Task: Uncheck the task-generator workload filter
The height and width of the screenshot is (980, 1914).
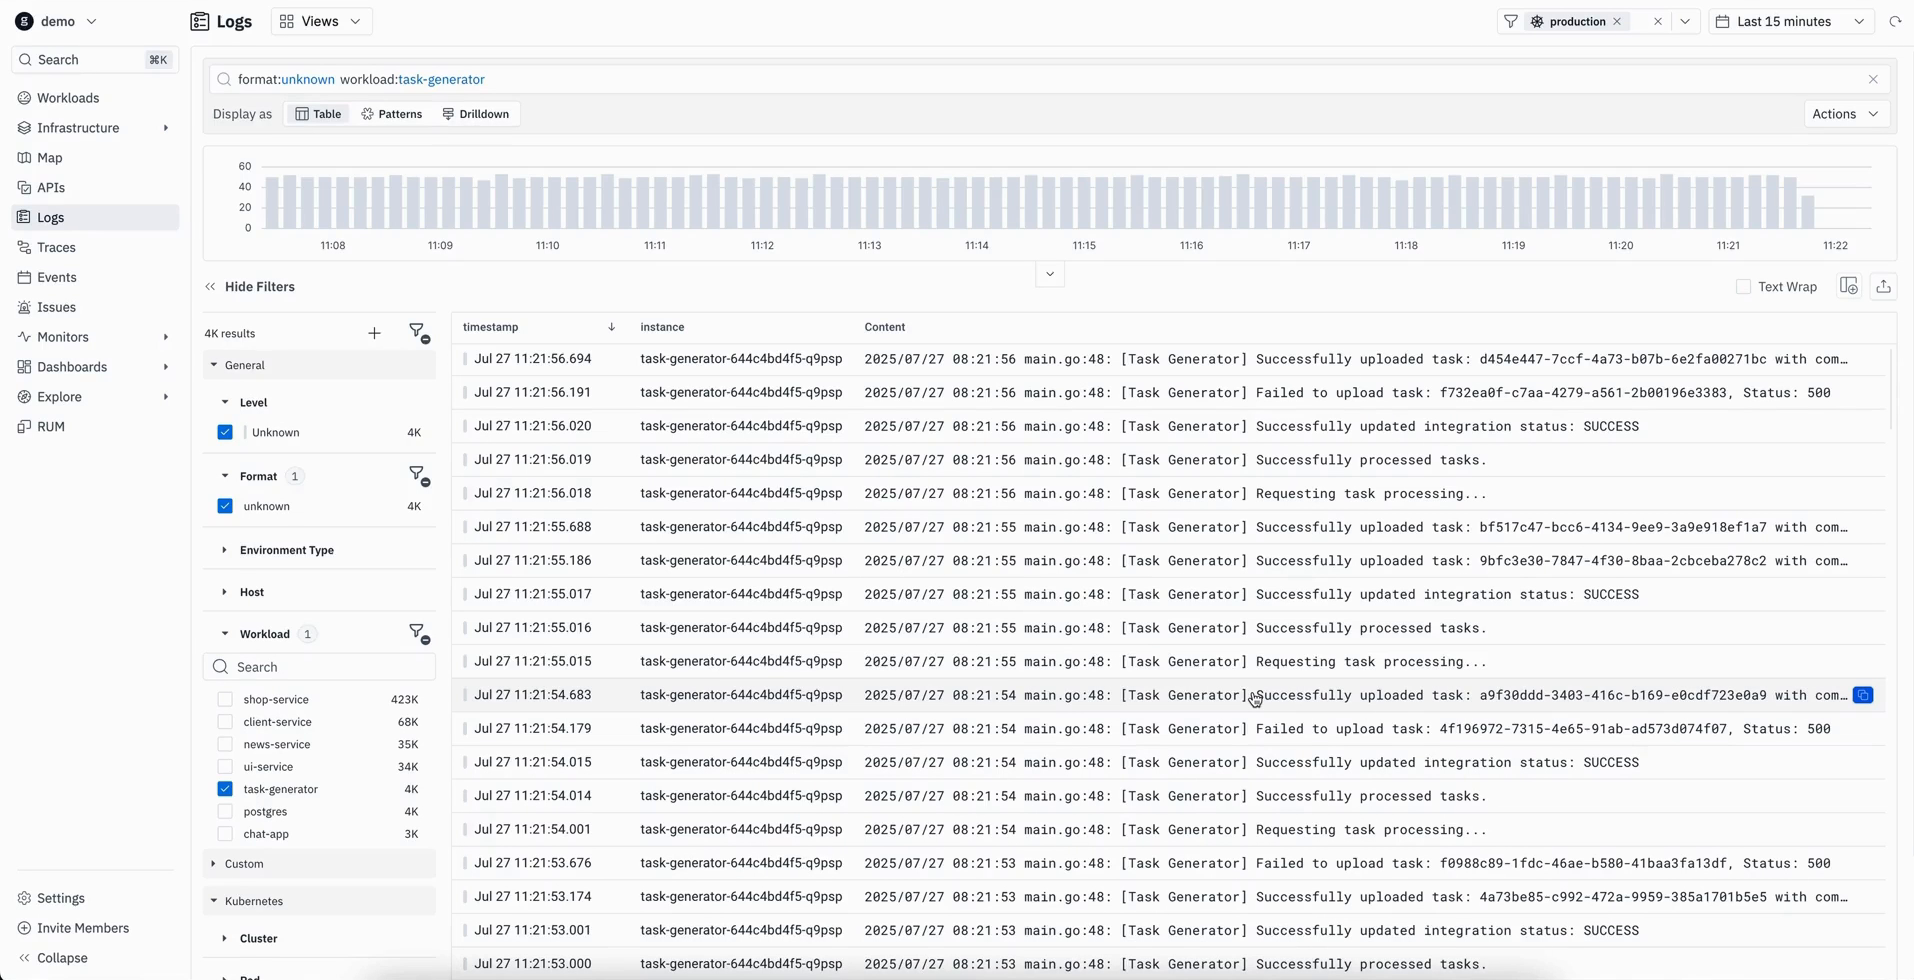Action: (x=224, y=789)
